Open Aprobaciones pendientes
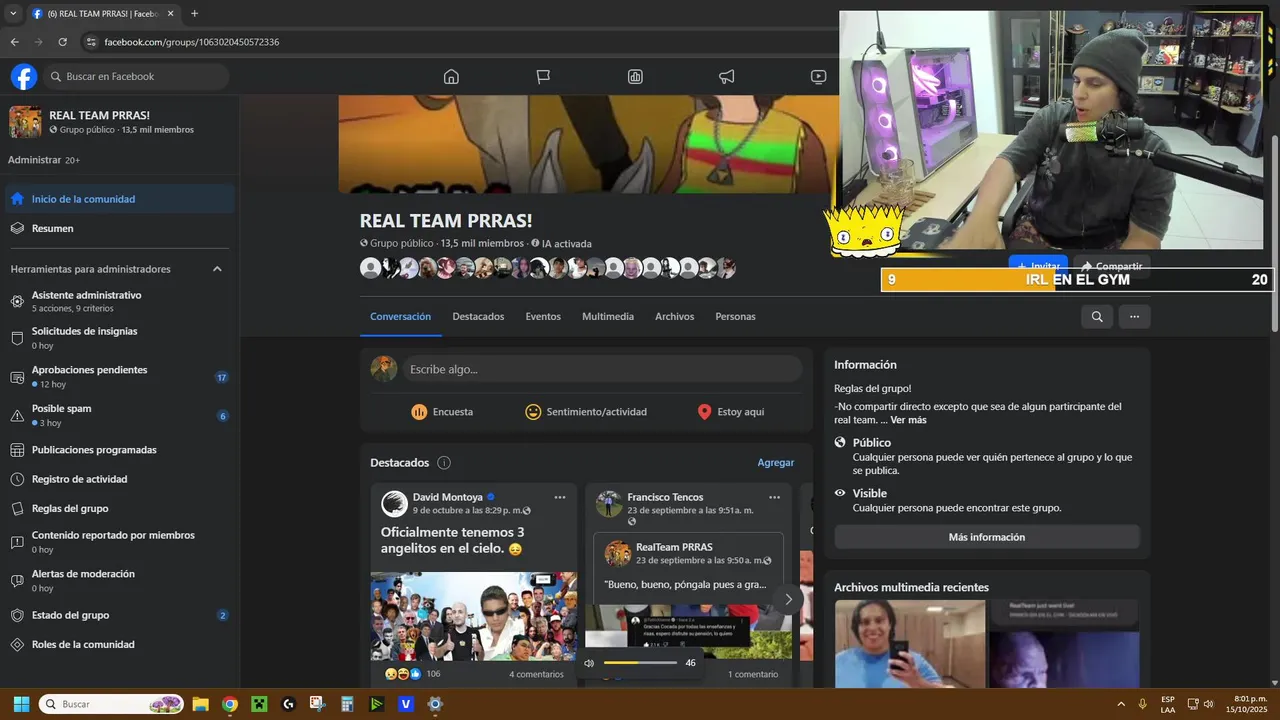 [x=118, y=376]
